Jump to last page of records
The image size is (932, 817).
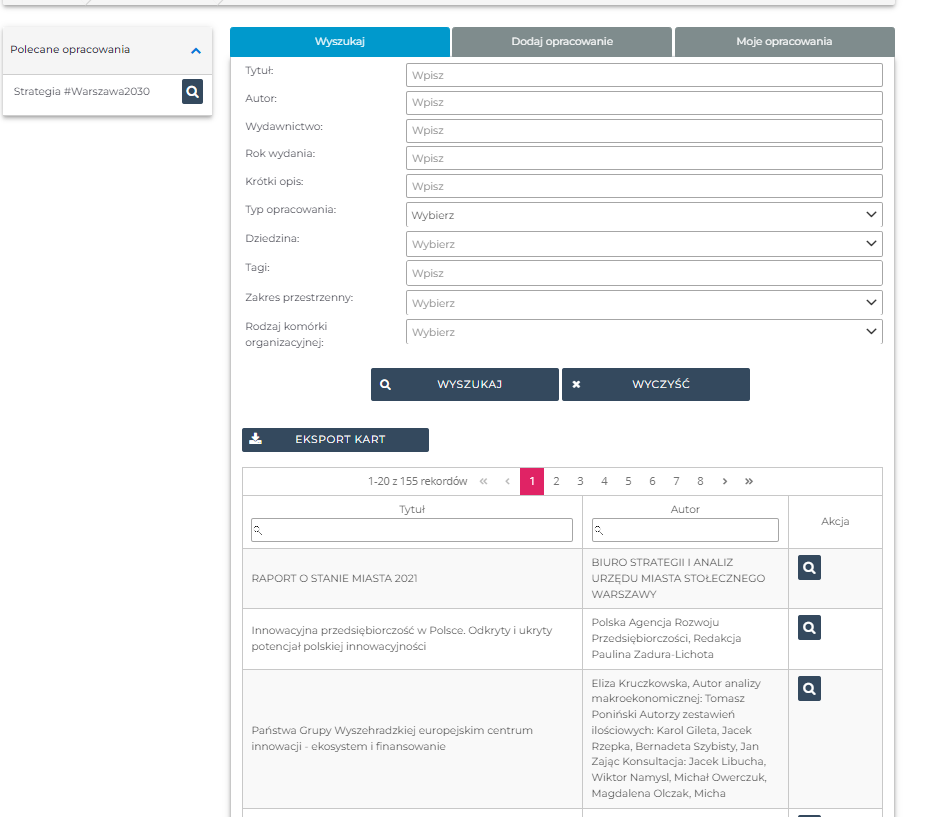[749, 481]
